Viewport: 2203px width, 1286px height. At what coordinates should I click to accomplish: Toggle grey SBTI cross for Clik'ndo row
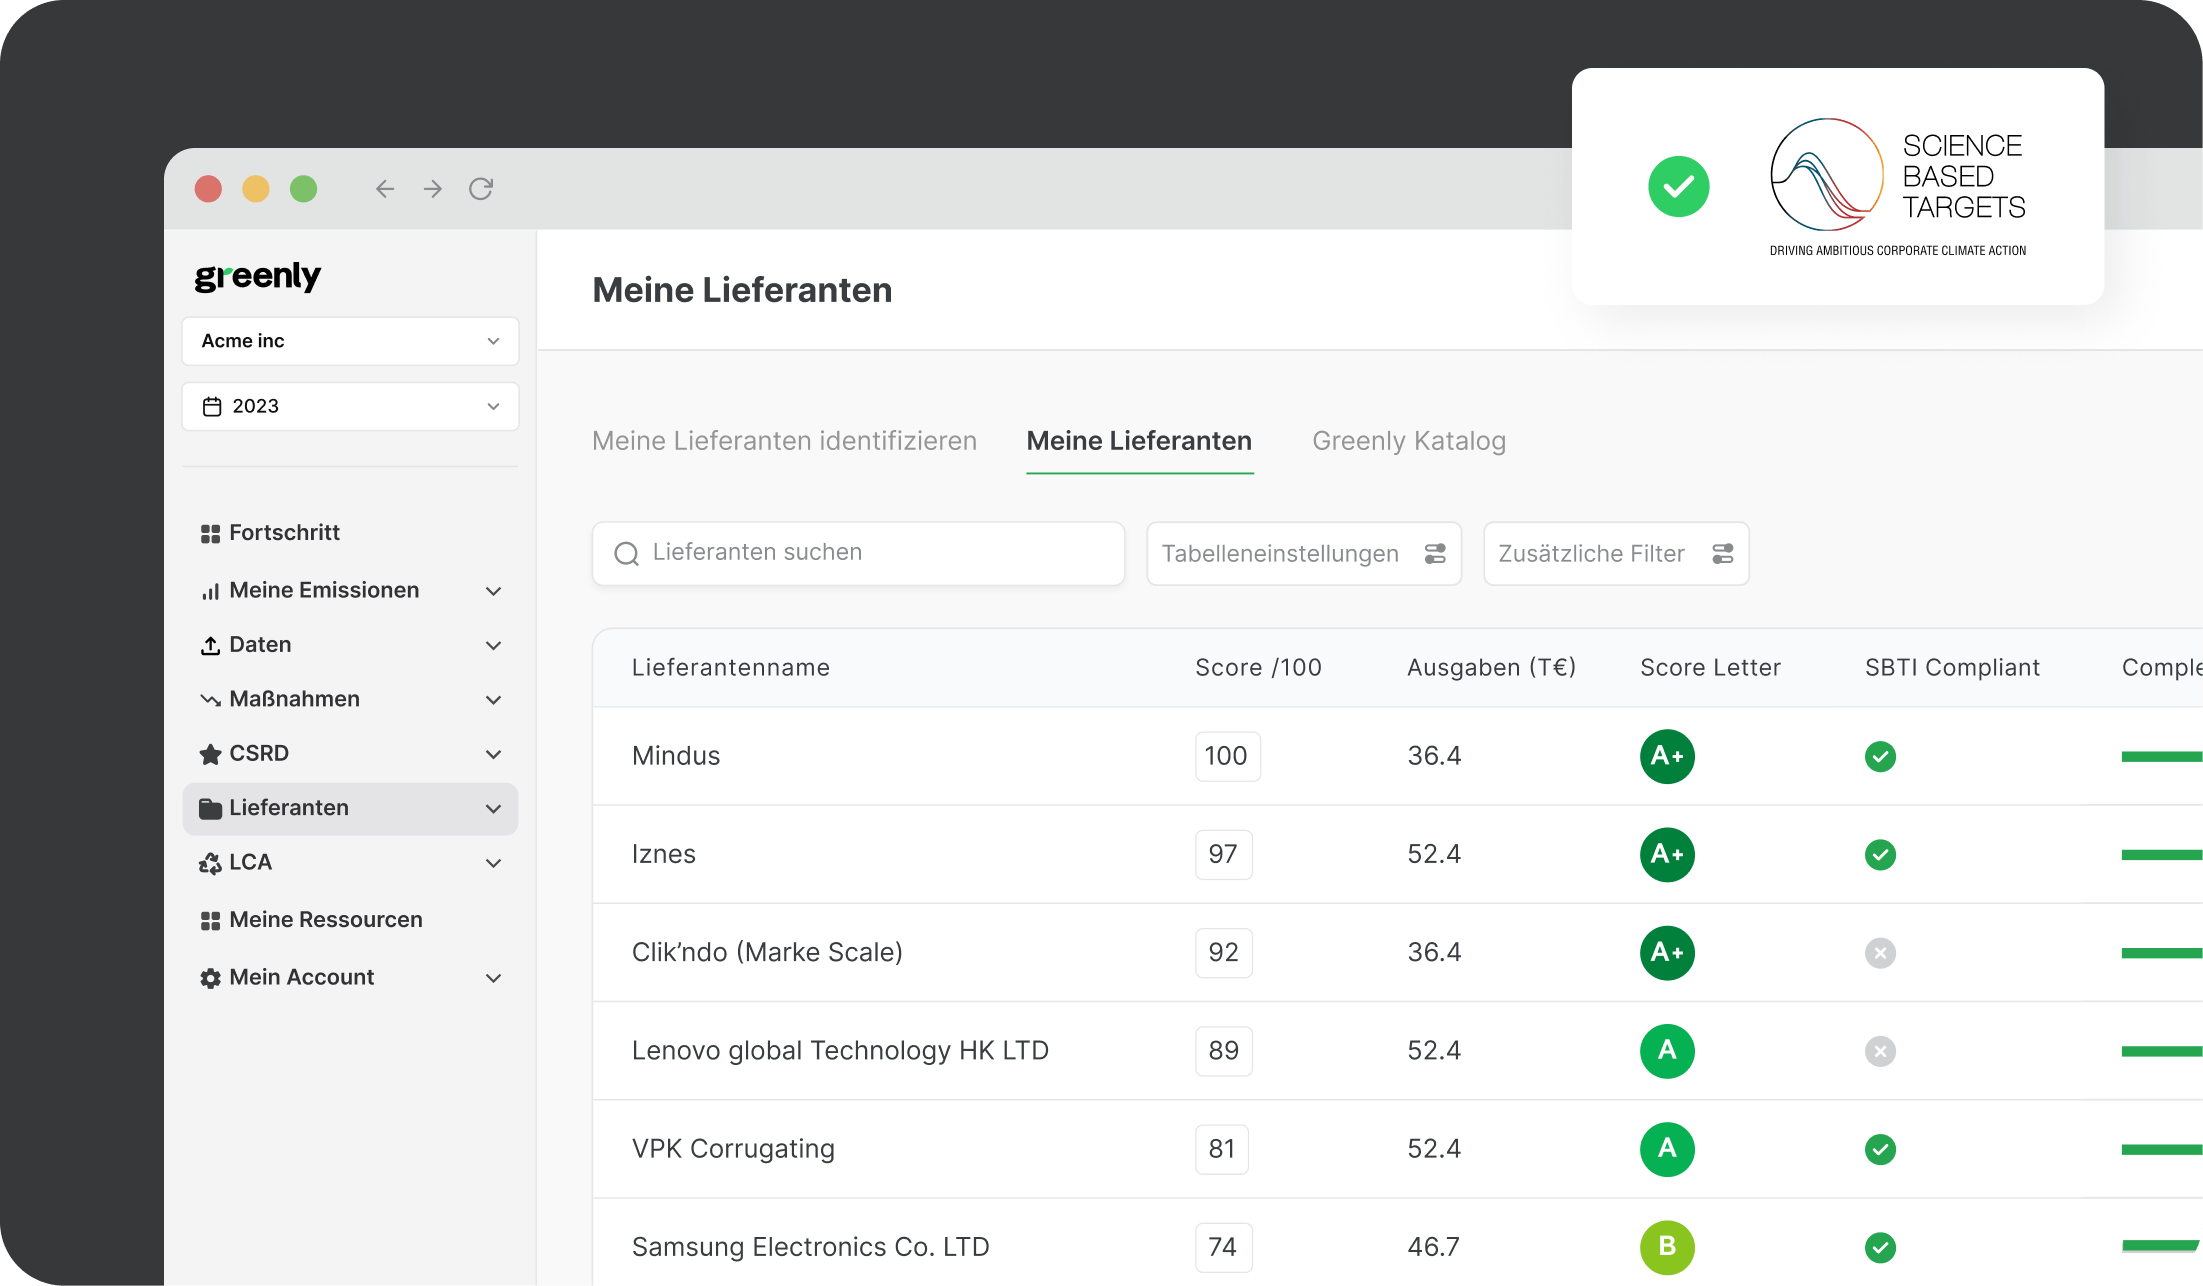(1880, 953)
